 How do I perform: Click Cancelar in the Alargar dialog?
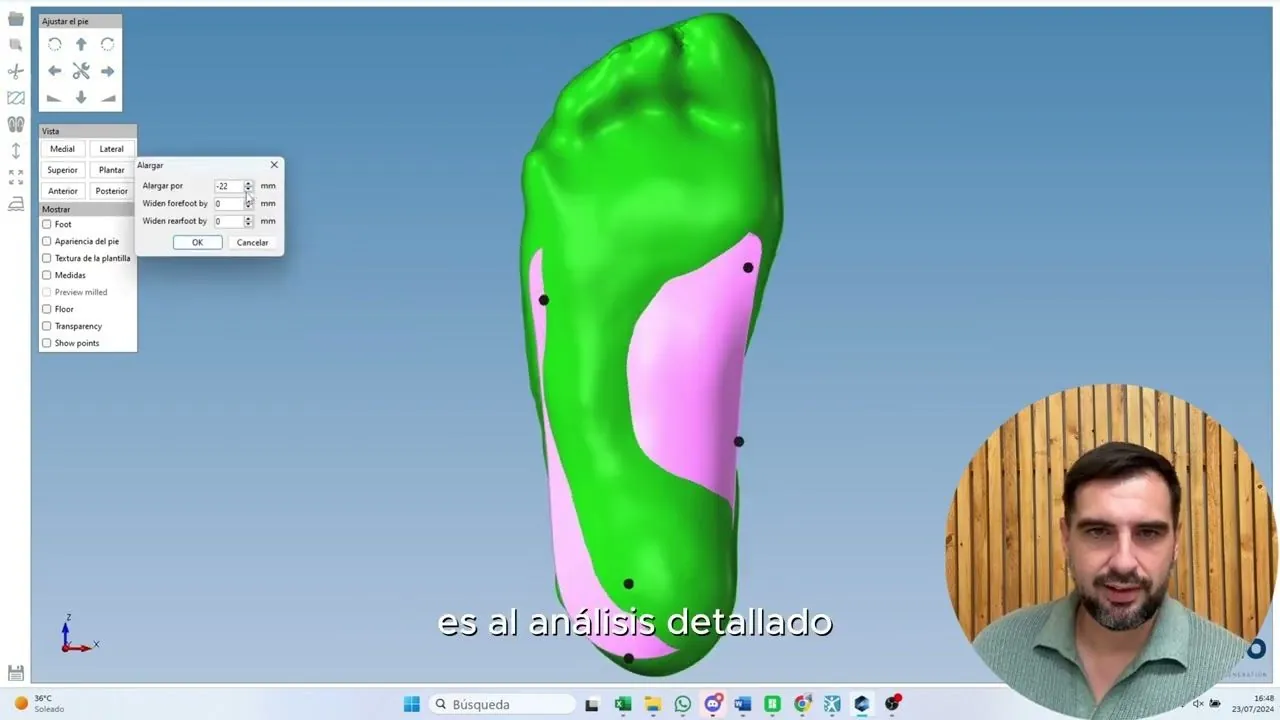[x=252, y=242]
